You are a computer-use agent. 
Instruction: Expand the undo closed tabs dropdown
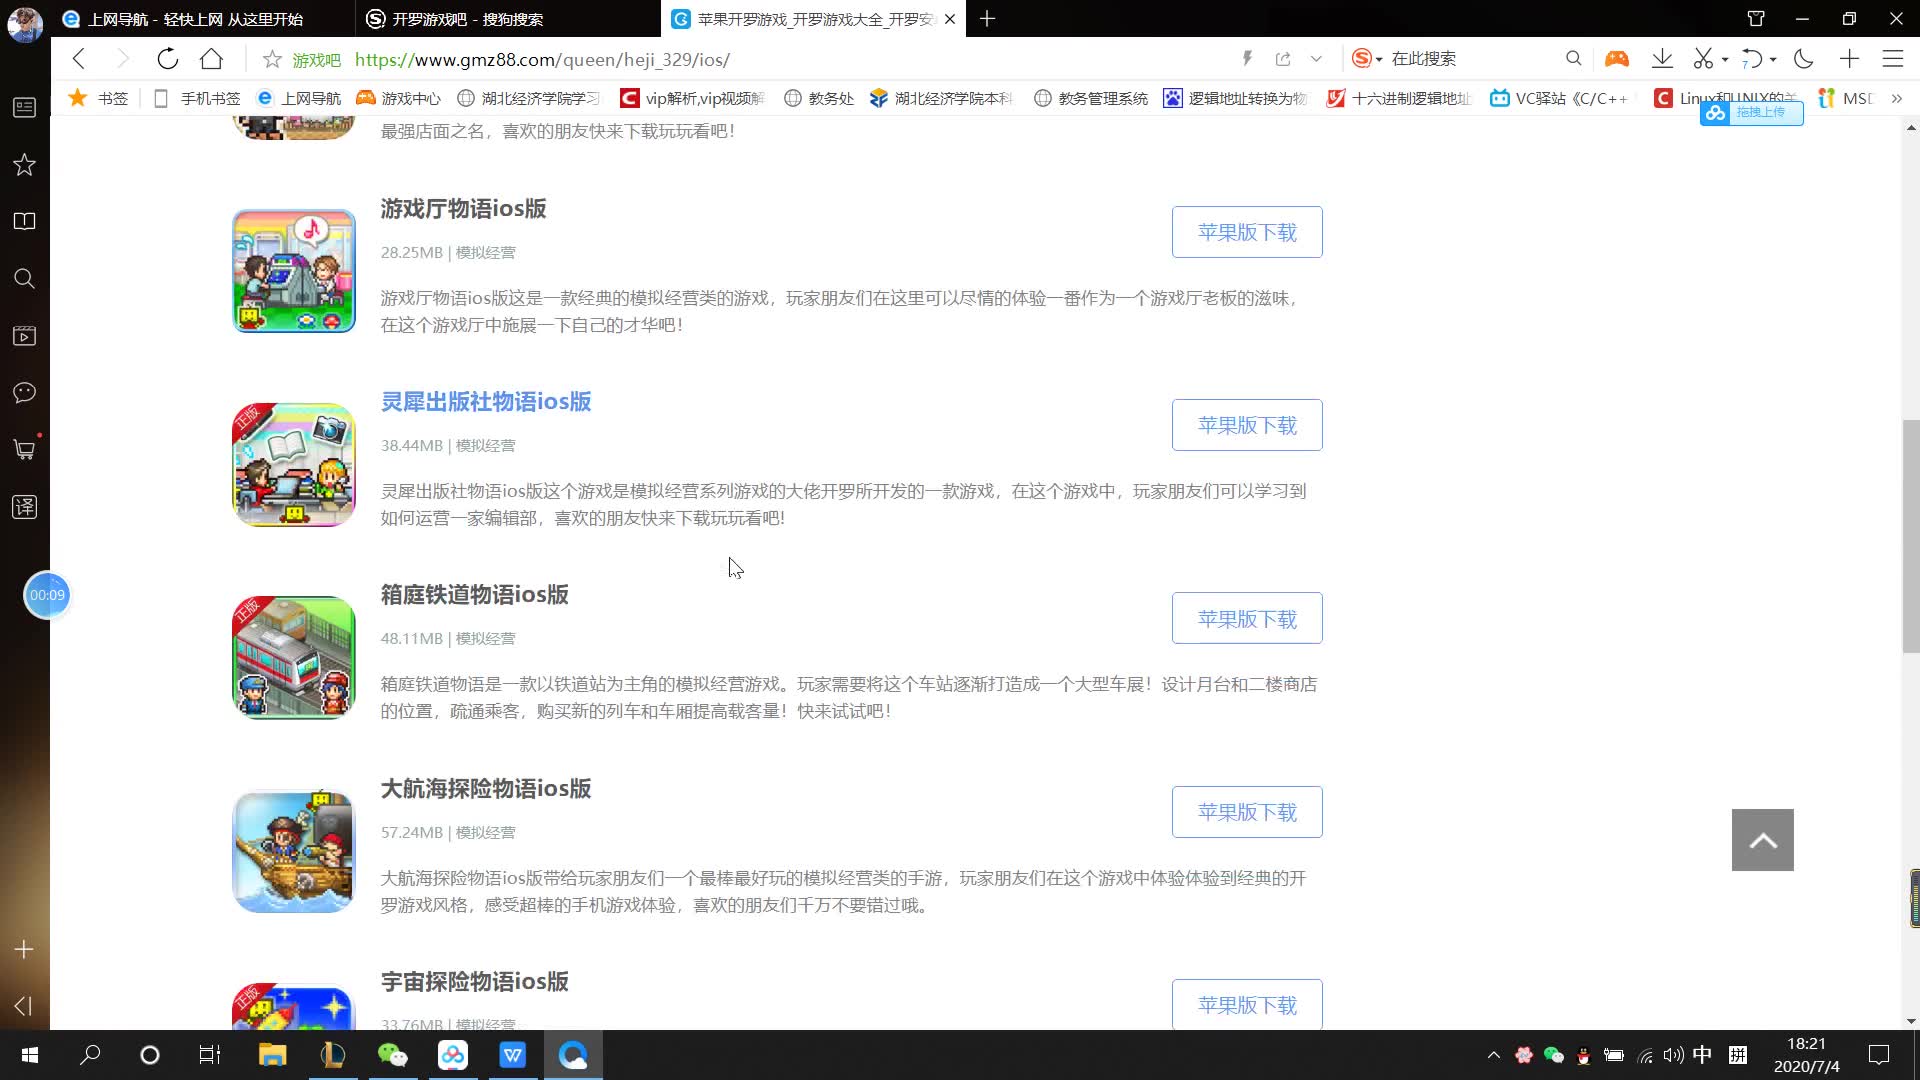pos(1773,60)
